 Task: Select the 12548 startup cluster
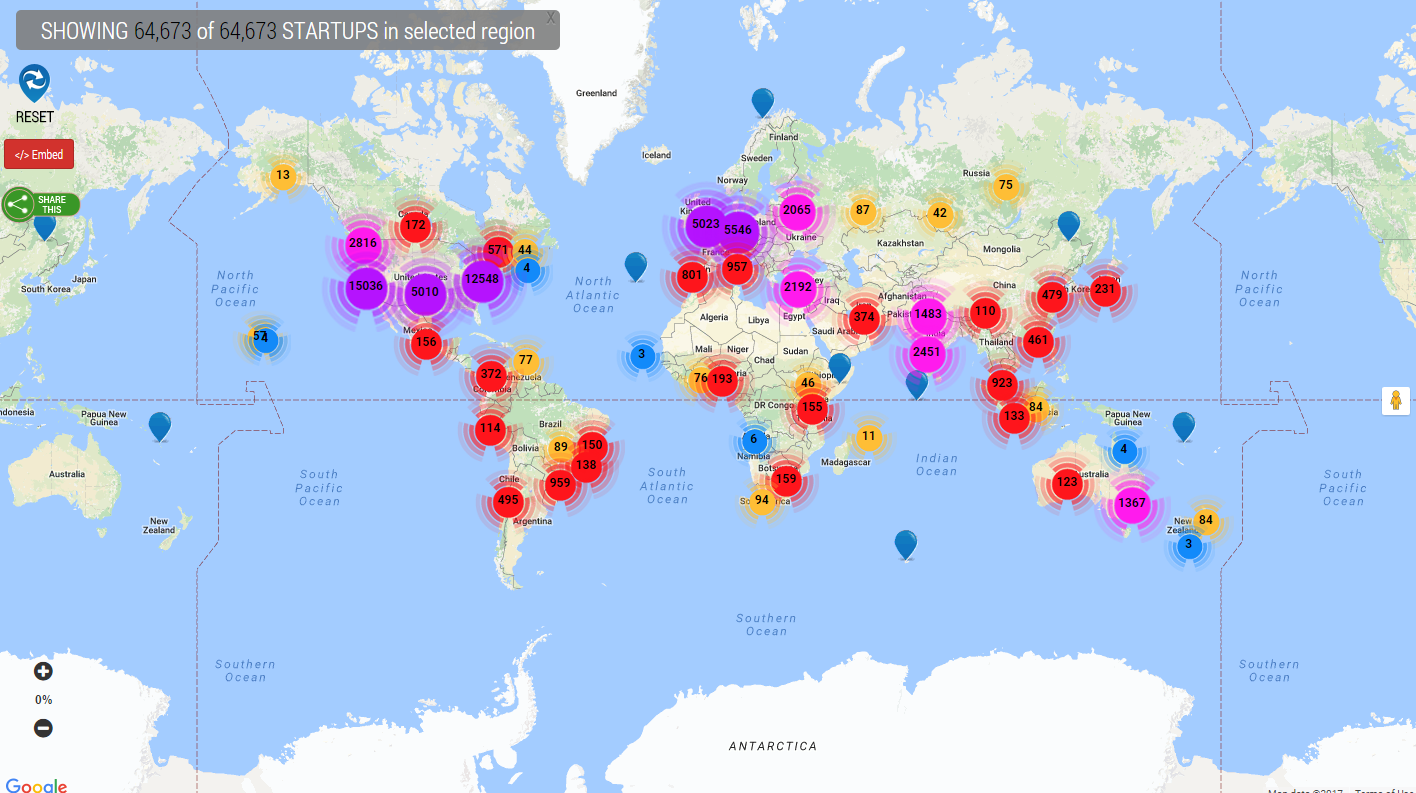(x=481, y=279)
